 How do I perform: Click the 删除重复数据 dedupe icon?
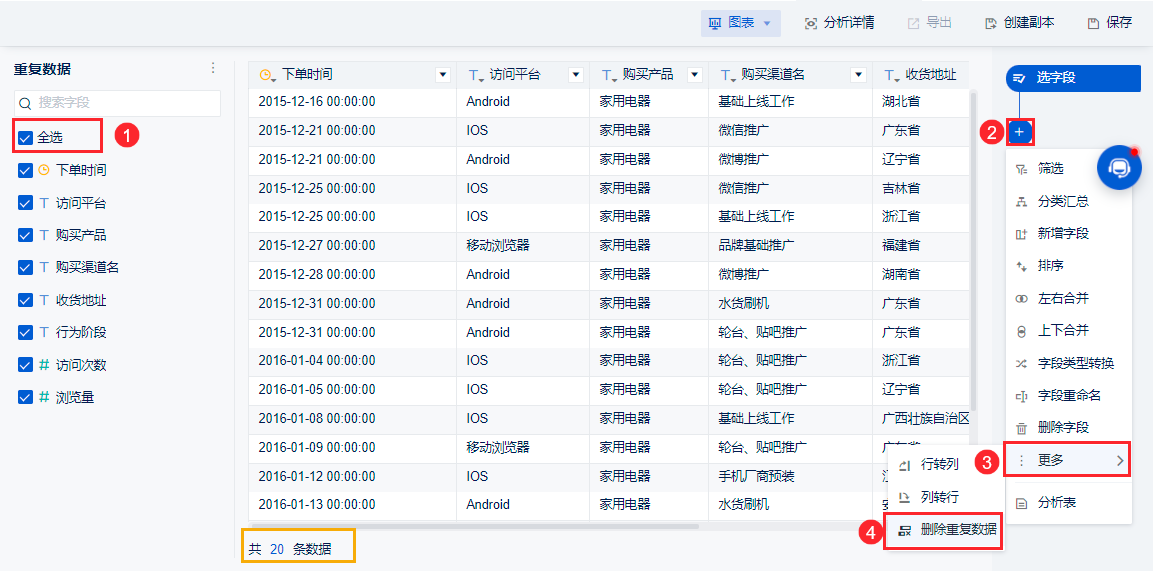click(x=906, y=530)
